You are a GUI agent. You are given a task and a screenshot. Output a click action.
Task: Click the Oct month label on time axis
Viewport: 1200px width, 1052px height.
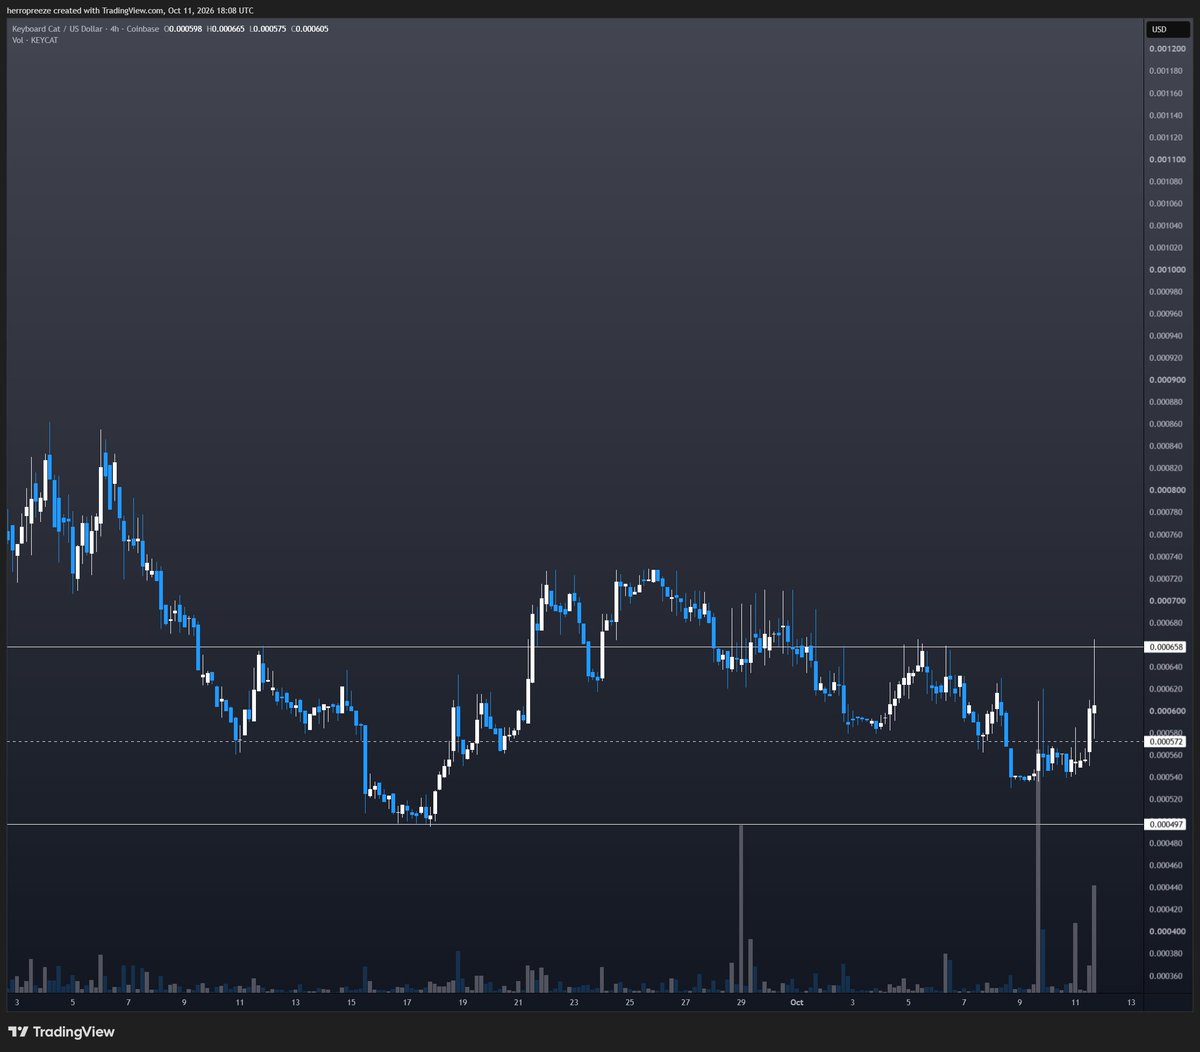796,1001
